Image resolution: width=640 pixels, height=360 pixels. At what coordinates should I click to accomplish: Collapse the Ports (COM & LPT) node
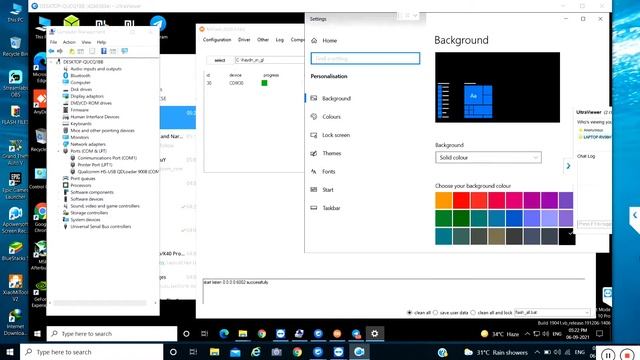click(x=59, y=151)
